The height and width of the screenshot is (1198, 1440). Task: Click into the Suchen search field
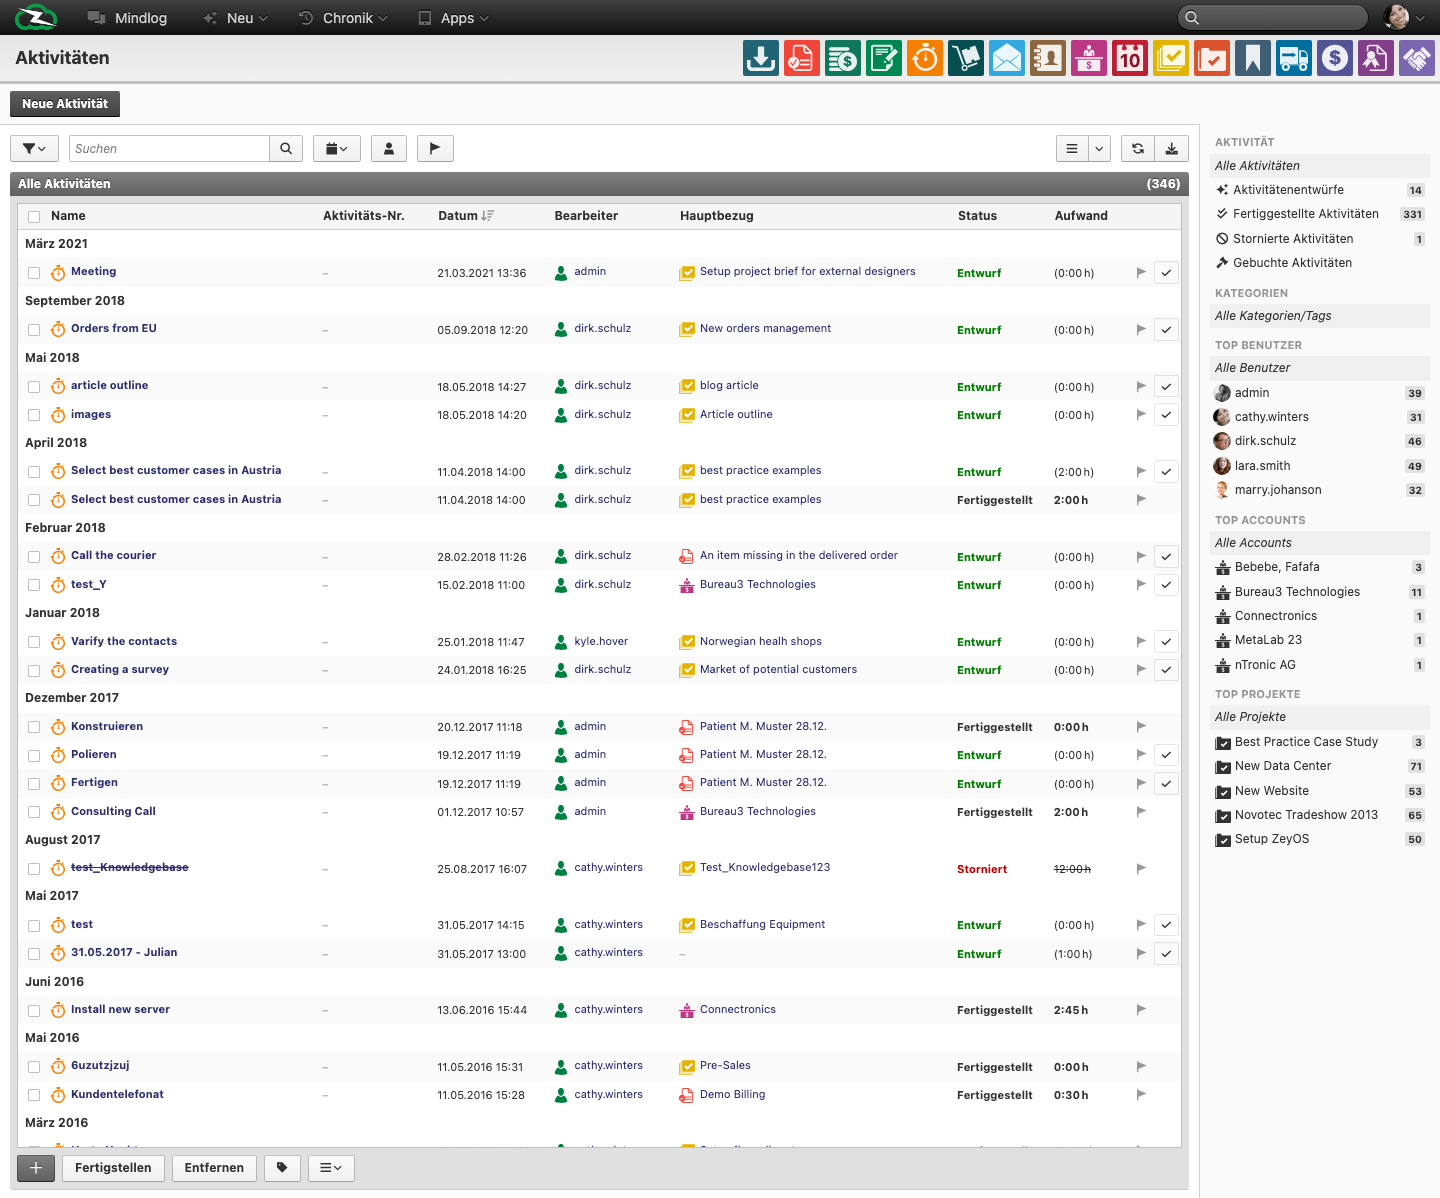pos(169,148)
